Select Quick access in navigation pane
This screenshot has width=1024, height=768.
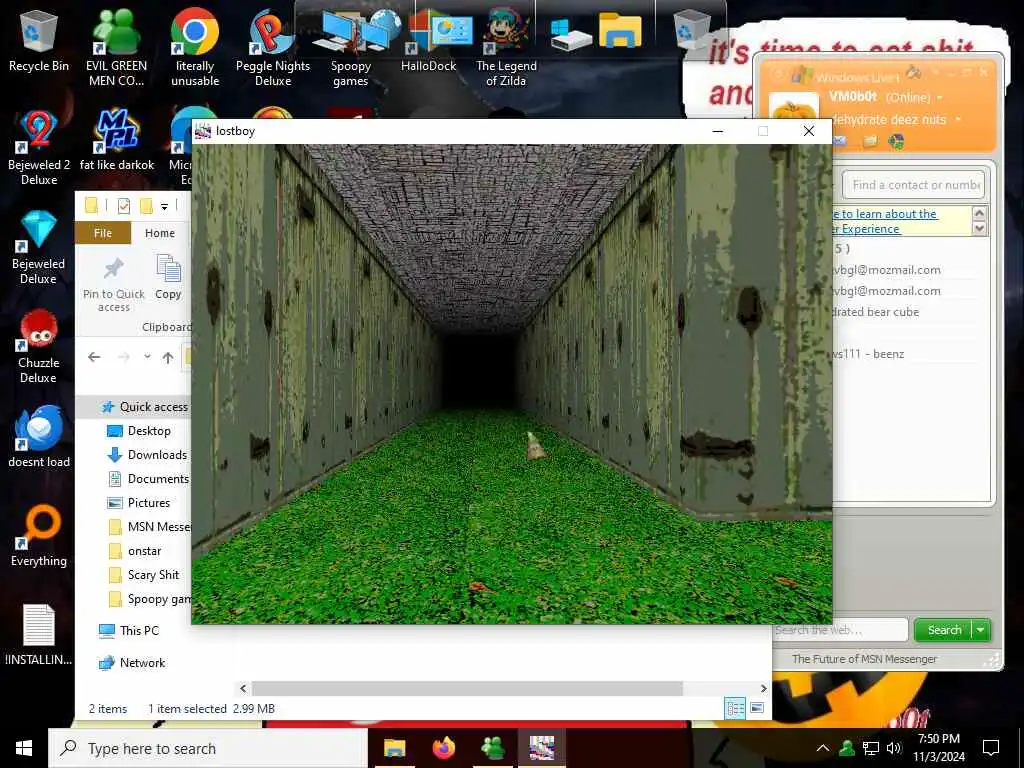153,407
